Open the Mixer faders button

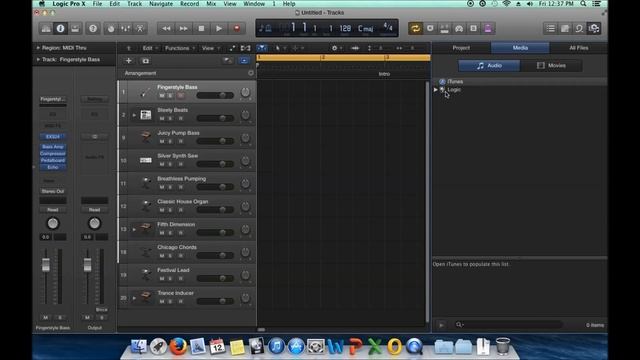[x=125, y=28]
